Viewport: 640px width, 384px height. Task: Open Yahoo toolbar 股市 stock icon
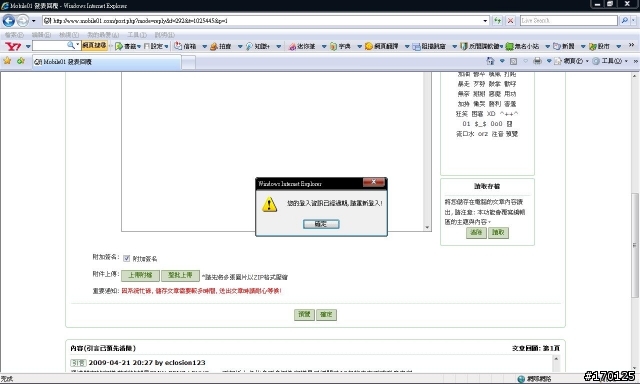[x=593, y=46]
